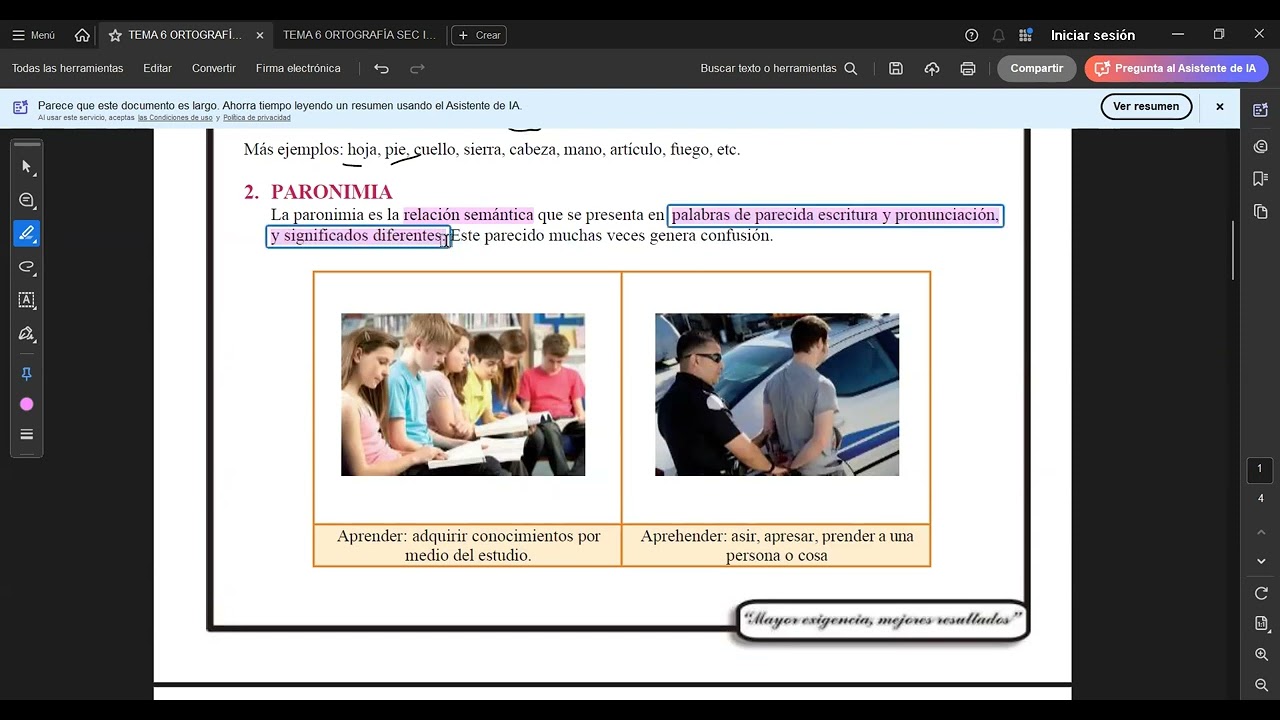Go to next page down chevron
Screen dimensions: 1280x720
1260,561
